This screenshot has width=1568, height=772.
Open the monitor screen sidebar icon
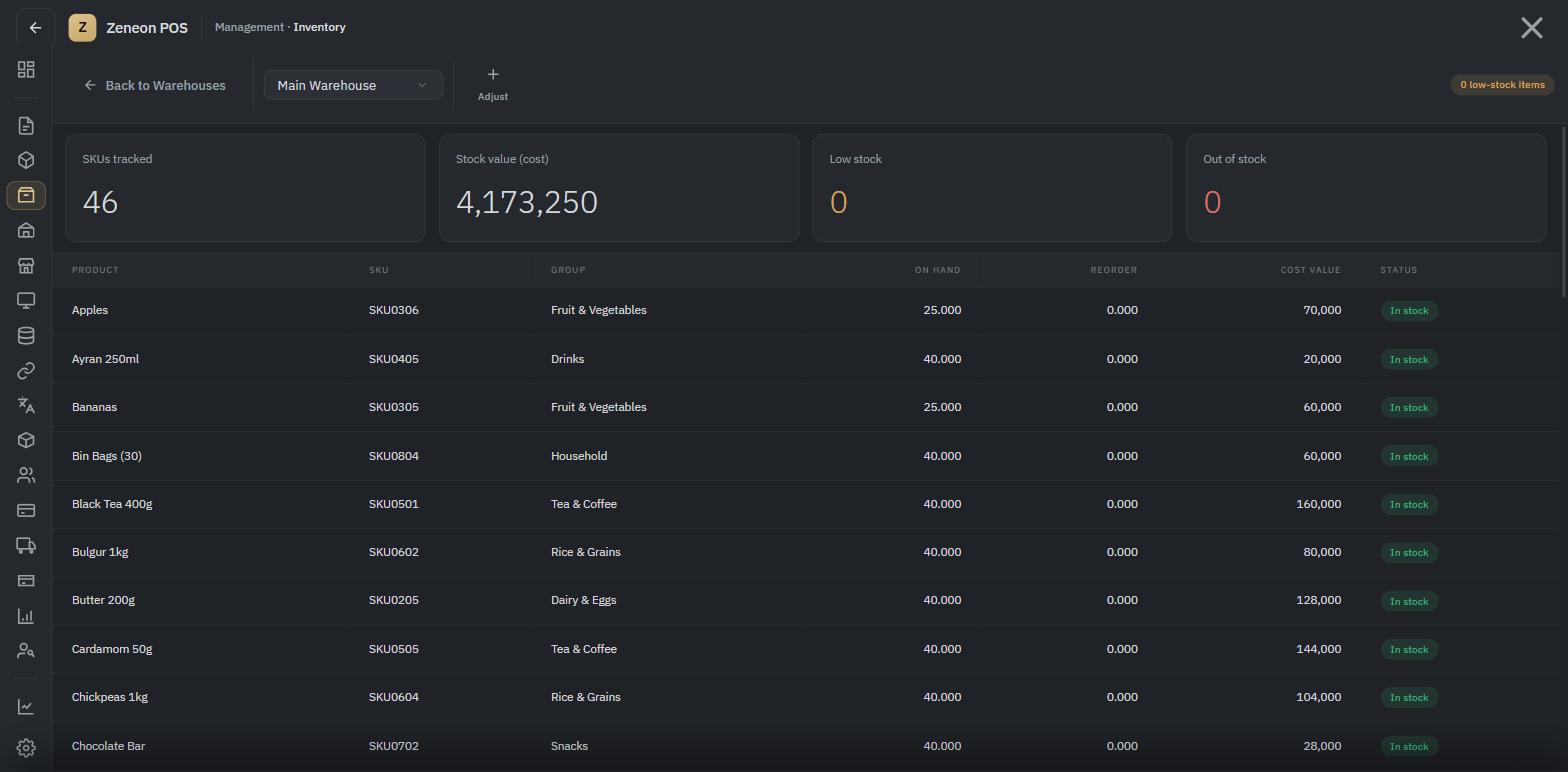(26, 300)
